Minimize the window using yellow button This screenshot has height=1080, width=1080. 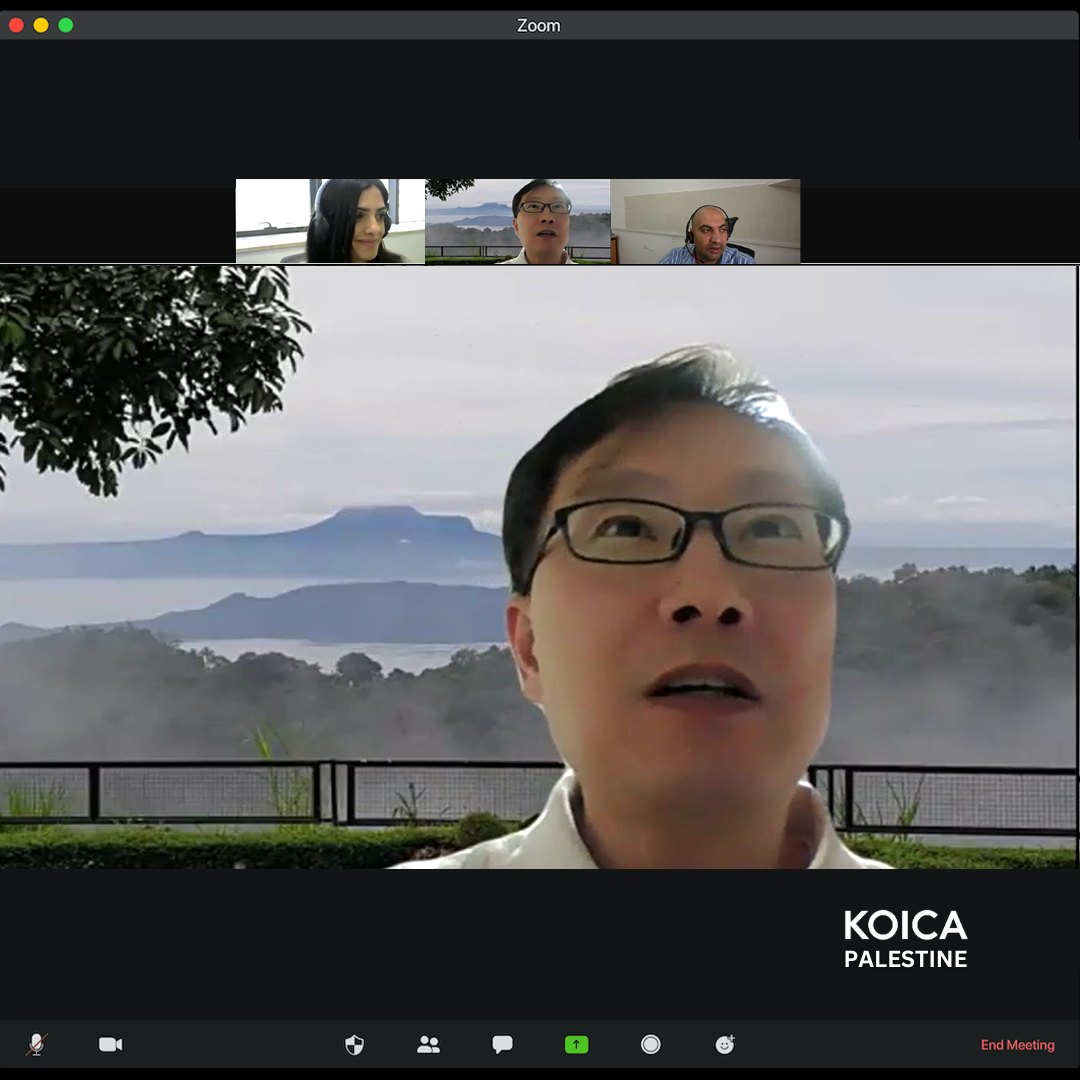[x=41, y=25]
